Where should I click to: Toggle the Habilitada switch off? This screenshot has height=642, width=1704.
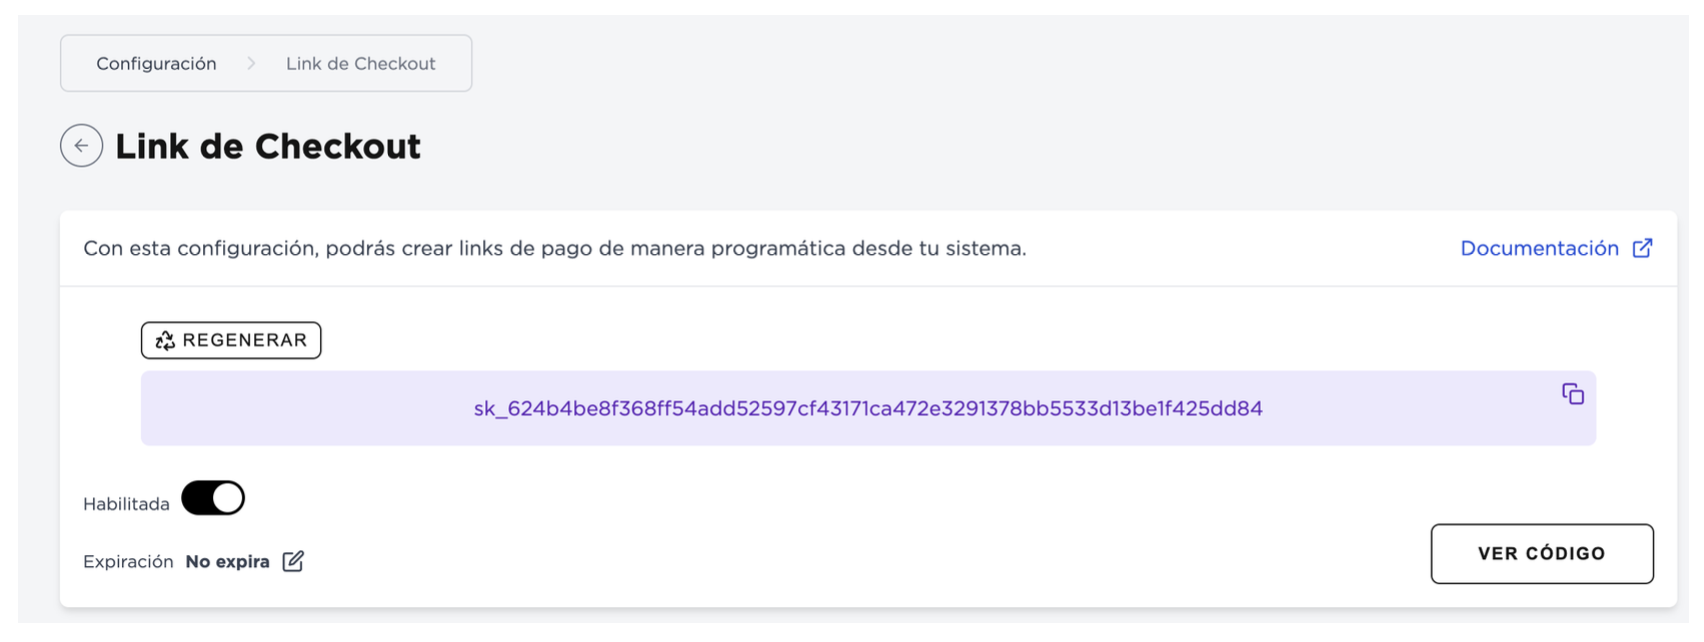click(213, 498)
